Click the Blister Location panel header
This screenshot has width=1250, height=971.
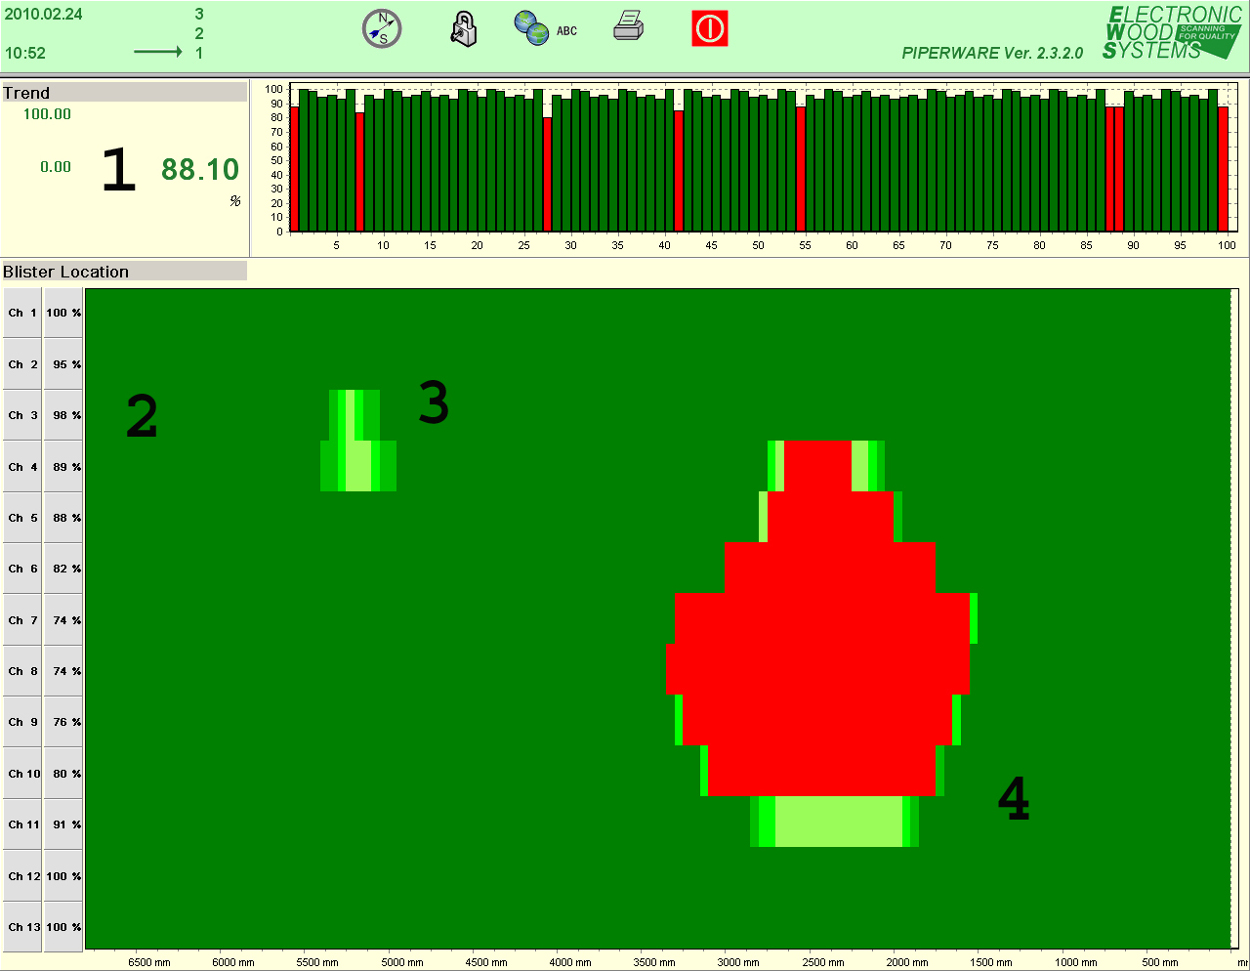coord(124,272)
